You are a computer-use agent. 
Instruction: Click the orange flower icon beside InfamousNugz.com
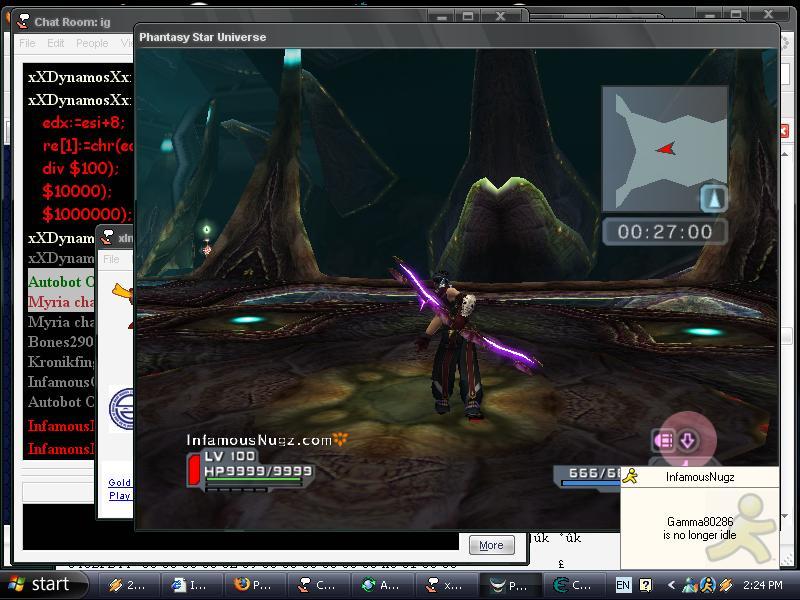pyautogui.click(x=340, y=438)
